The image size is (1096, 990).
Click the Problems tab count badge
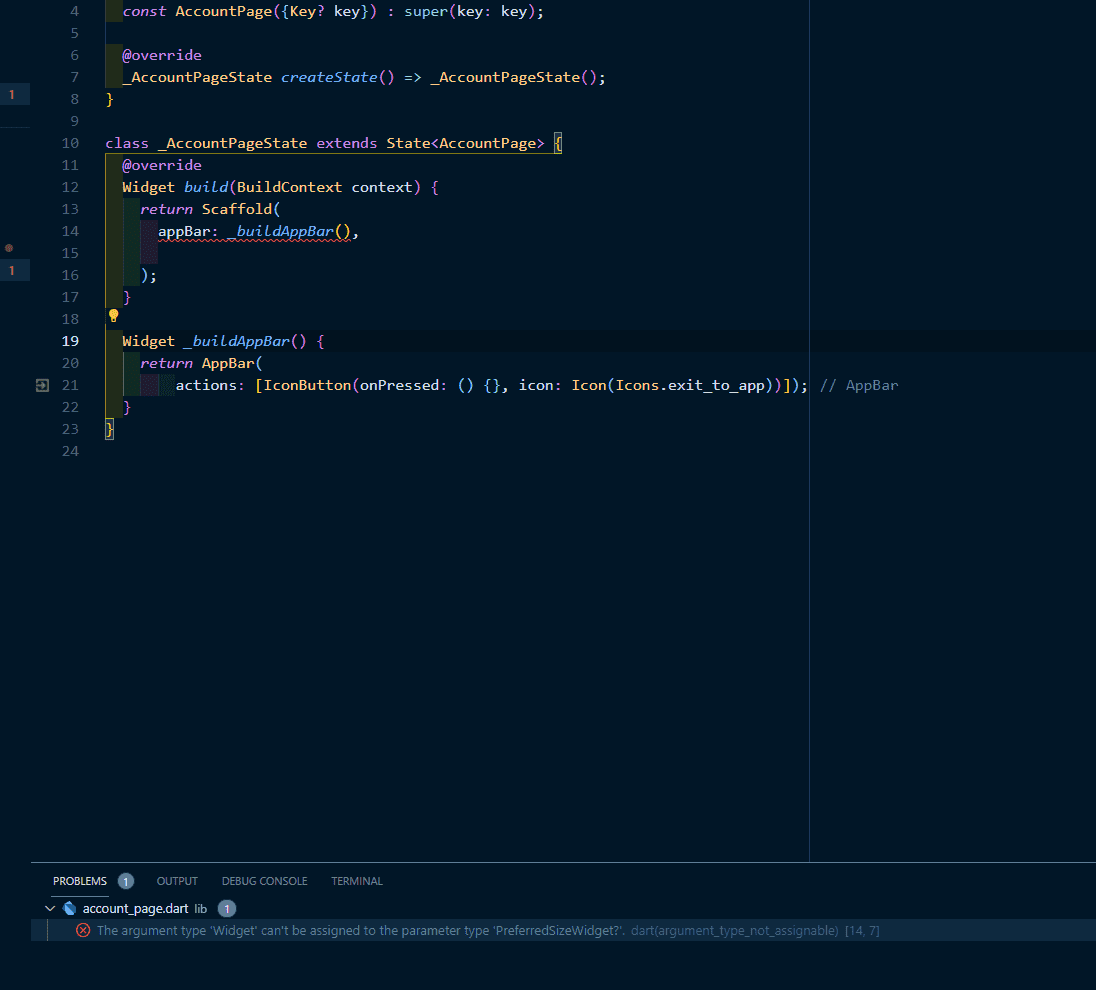pyautogui.click(x=126, y=881)
